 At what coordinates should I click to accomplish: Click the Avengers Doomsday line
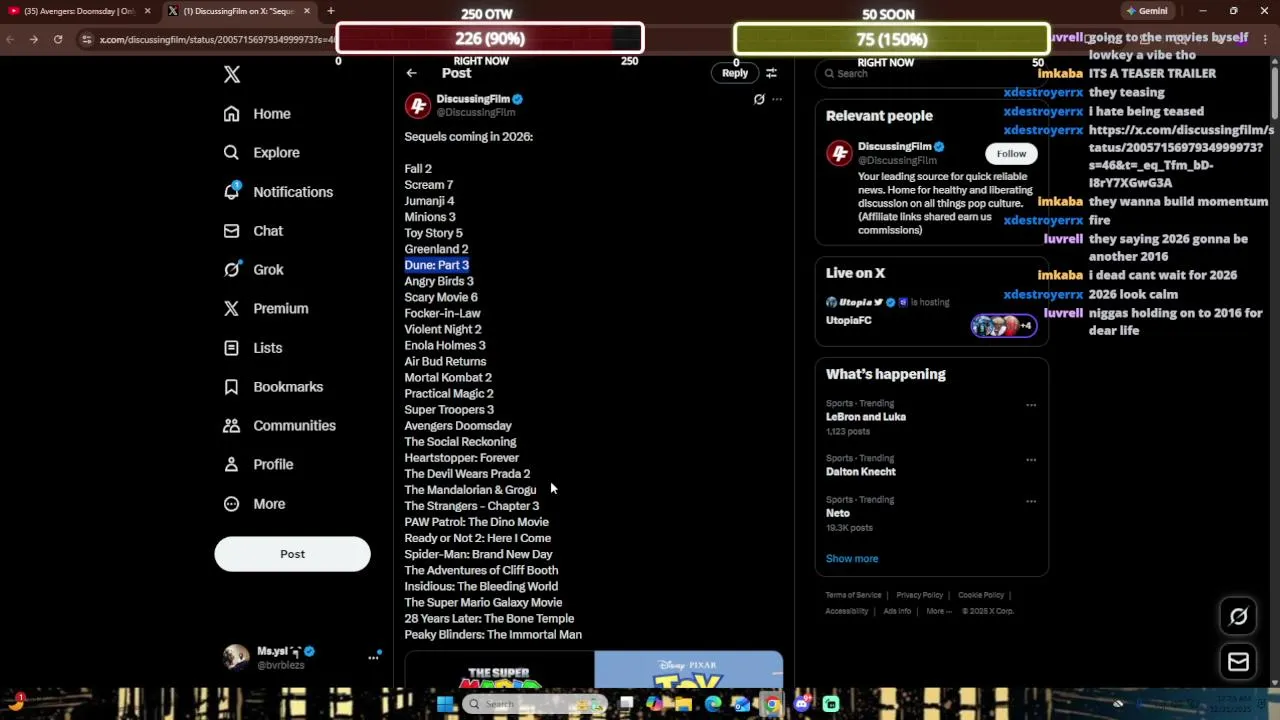click(x=458, y=426)
